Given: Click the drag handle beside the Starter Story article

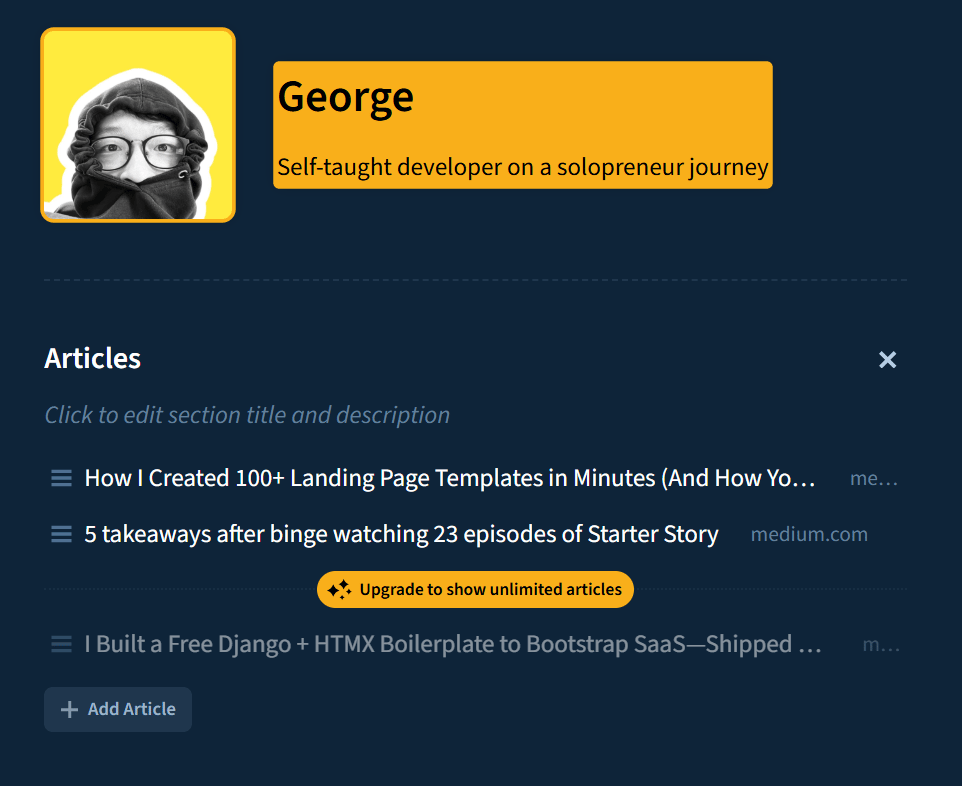Looking at the screenshot, I should (61, 534).
